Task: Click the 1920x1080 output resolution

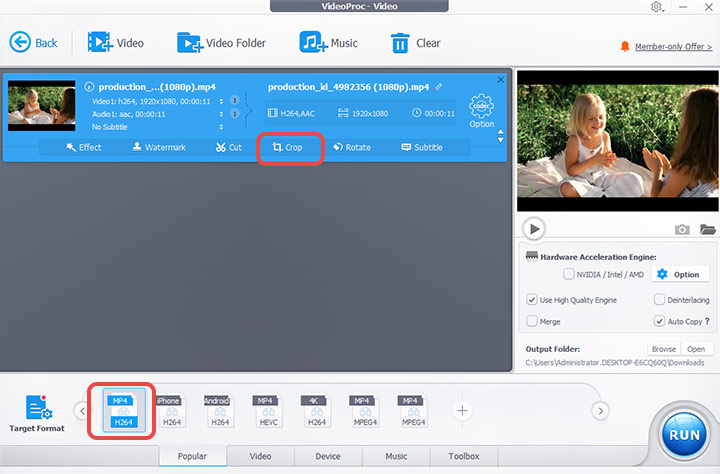Action: coord(364,113)
